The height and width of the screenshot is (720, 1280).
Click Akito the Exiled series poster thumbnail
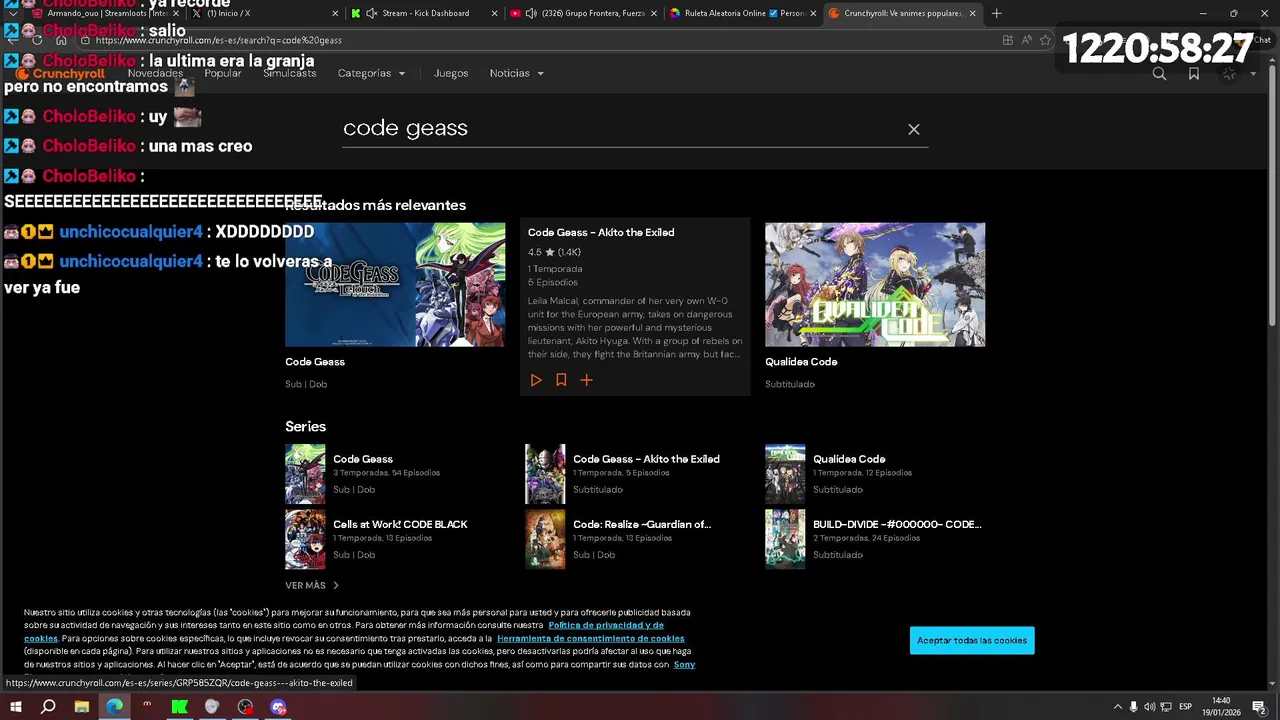tap(545, 474)
